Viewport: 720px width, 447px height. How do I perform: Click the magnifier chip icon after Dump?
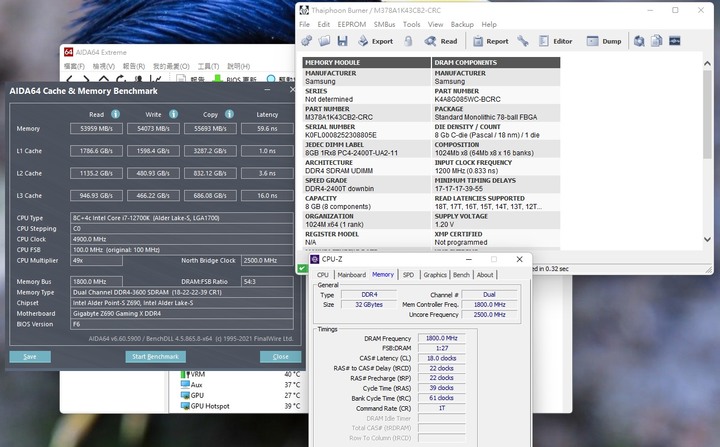pyautogui.click(x=639, y=41)
